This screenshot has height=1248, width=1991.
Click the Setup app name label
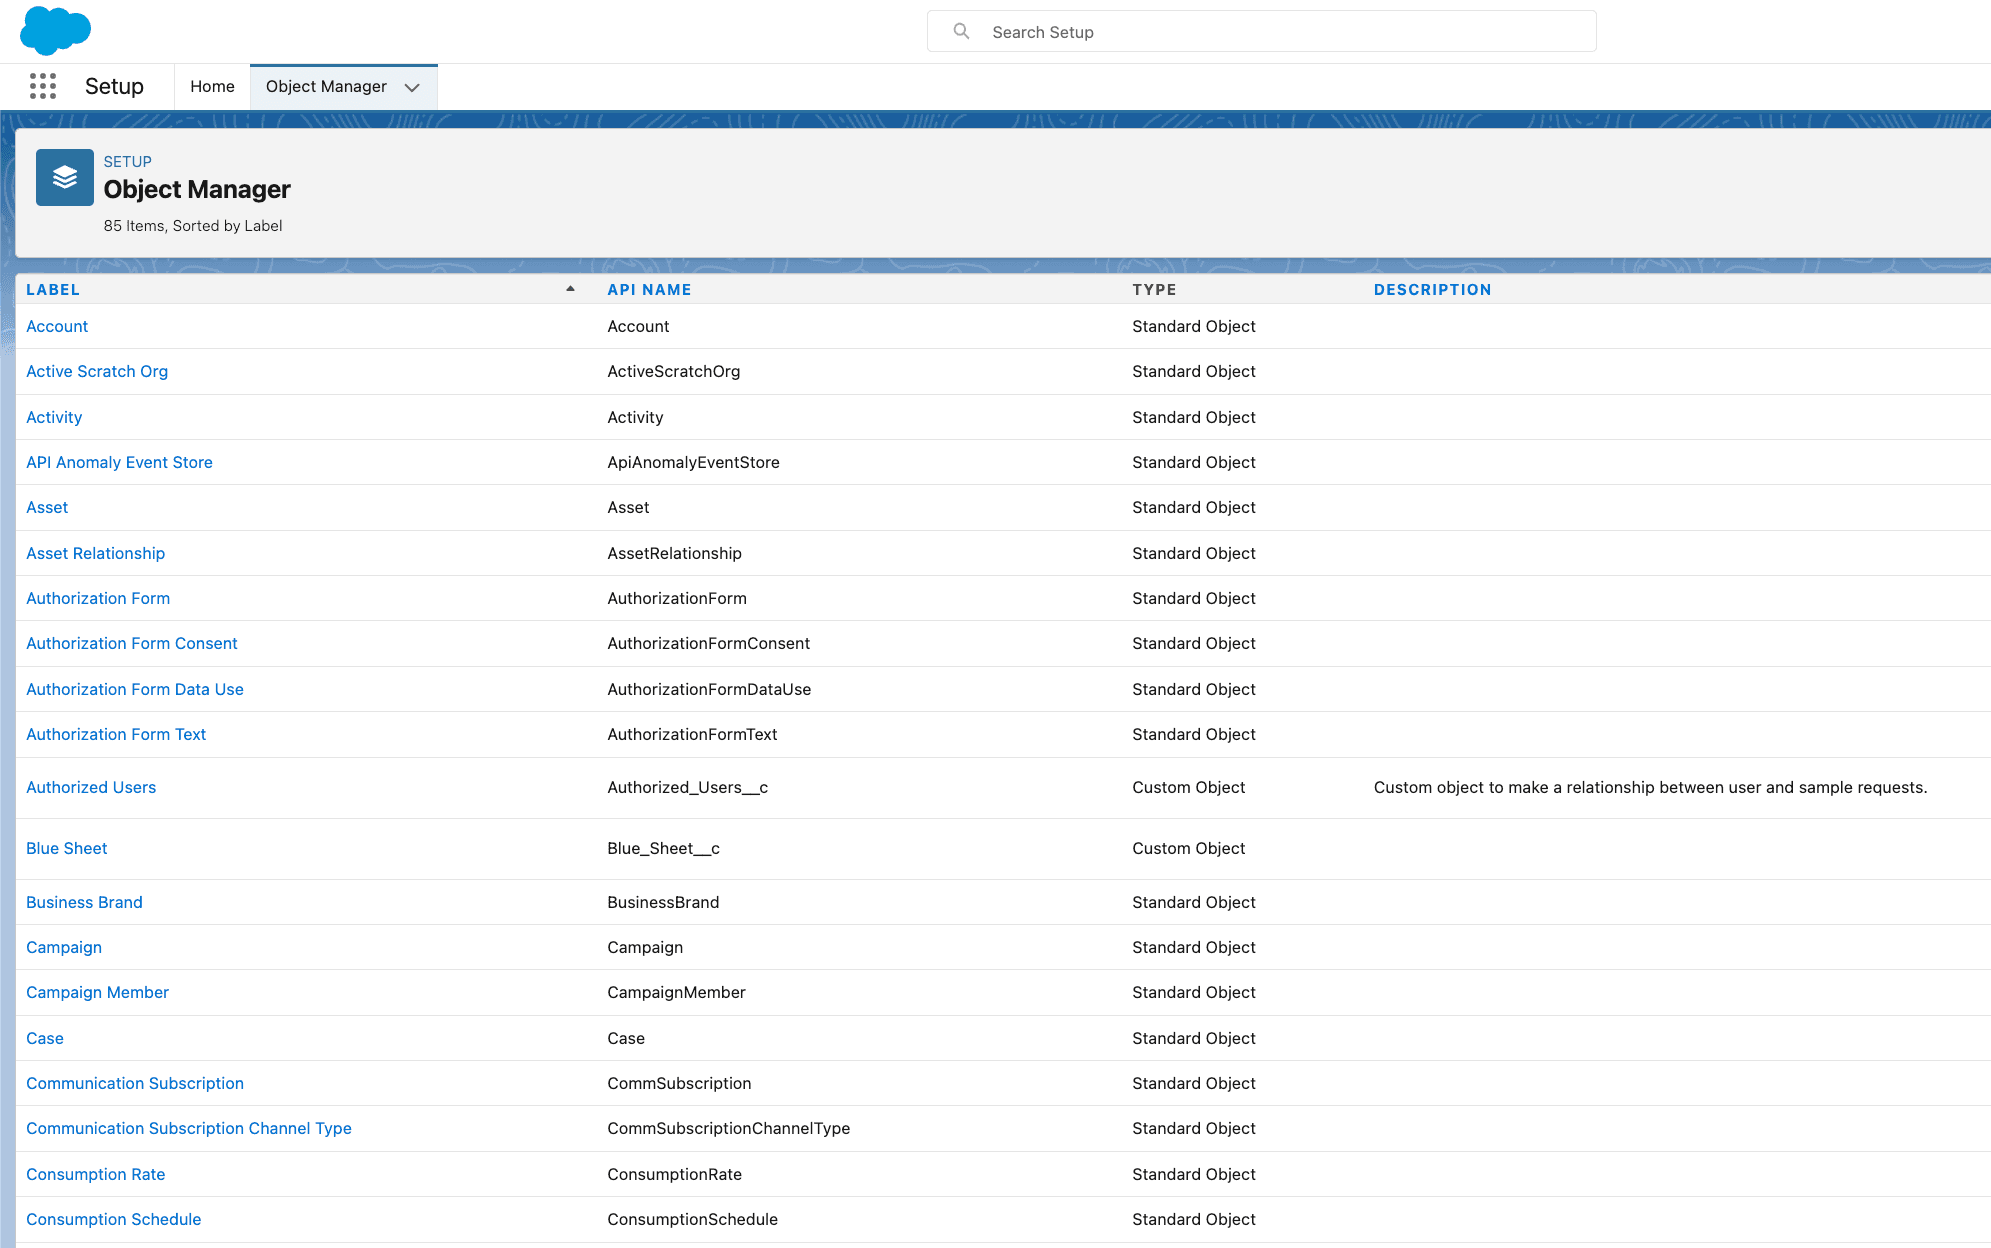click(114, 86)
